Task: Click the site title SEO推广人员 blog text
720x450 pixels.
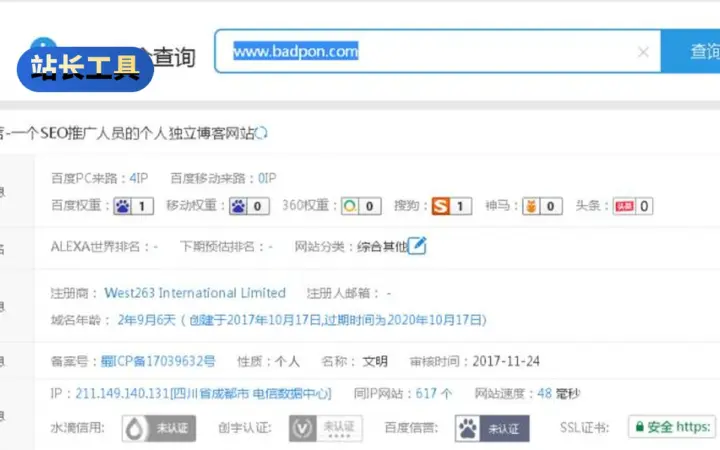Action: 127,133
